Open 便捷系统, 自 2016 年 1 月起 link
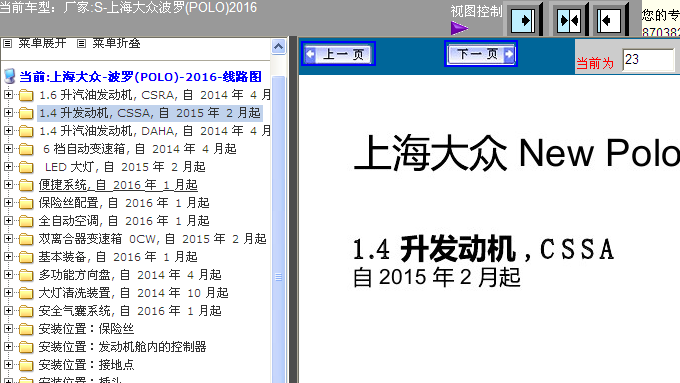The image size is (680, 383). pyautogui.click(x=118, y=185)
